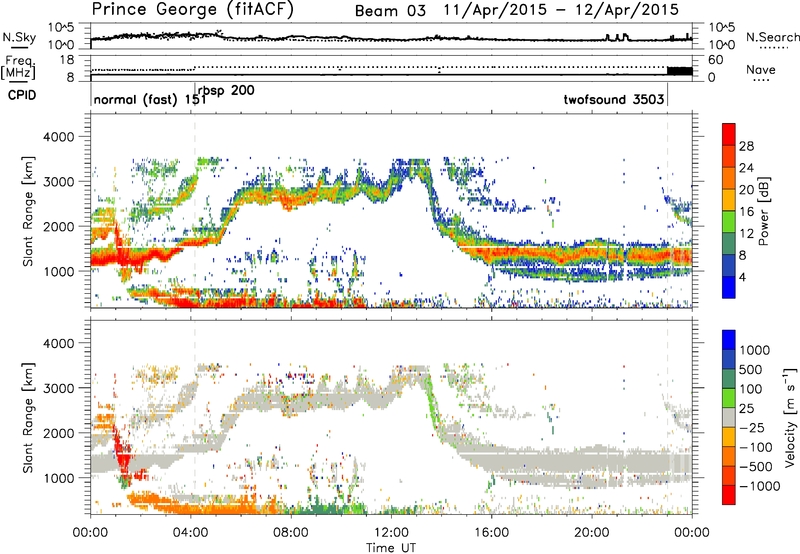Click the "-25" label on the Velocity colorbar
The width and height of the screenshot is (800, 554).
[x=753, y=427]
